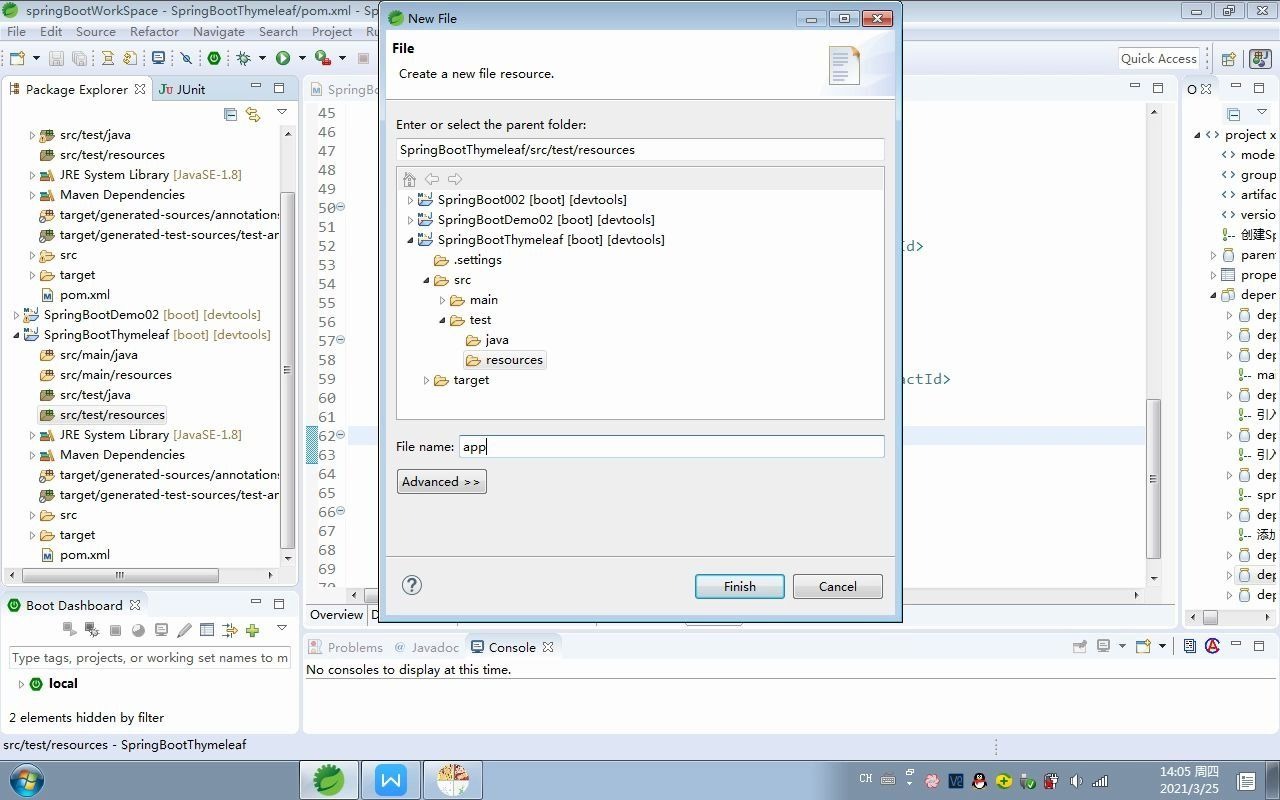Toggle Link with Editor in Package Explorer
This screenshot has width=1280, height=800.
(253, 114)
